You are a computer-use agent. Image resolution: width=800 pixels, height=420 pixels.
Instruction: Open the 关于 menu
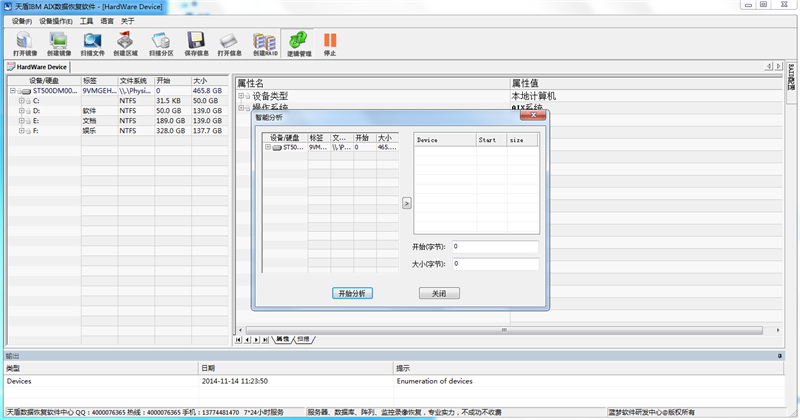[128, 21]
